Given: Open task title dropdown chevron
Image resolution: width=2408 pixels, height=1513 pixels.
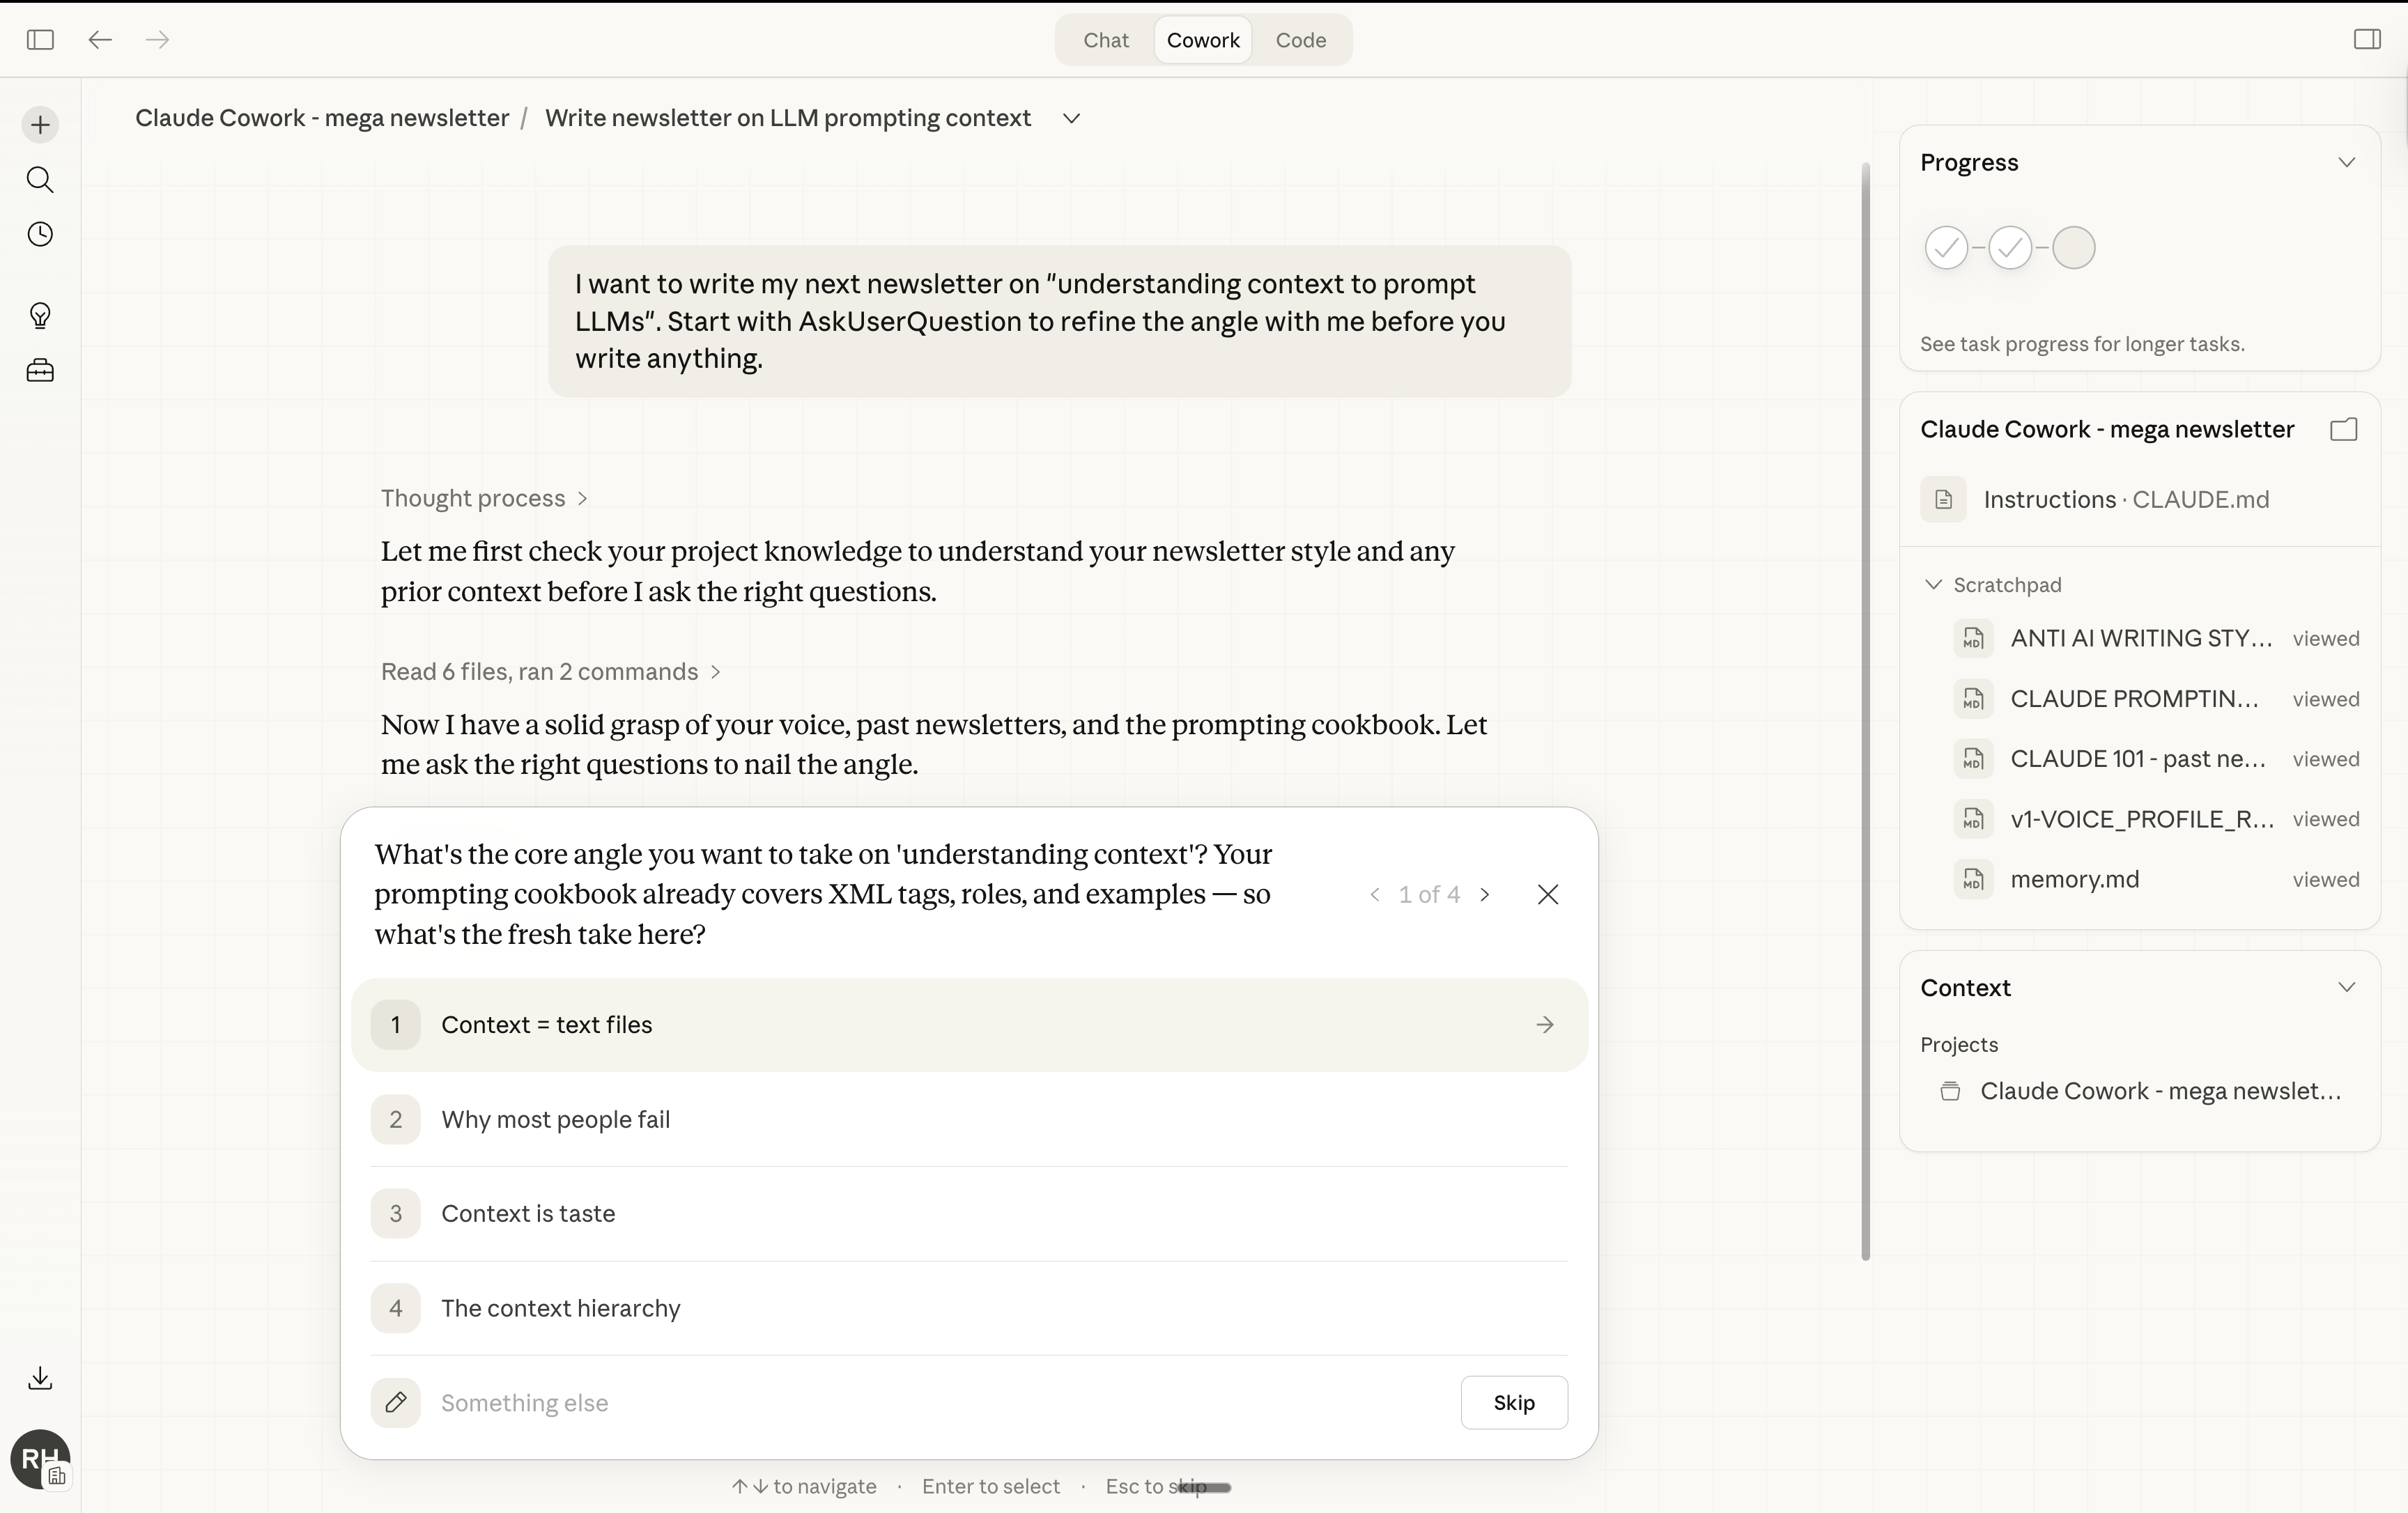Looking at the screenshot, I should pos(1071,119).
